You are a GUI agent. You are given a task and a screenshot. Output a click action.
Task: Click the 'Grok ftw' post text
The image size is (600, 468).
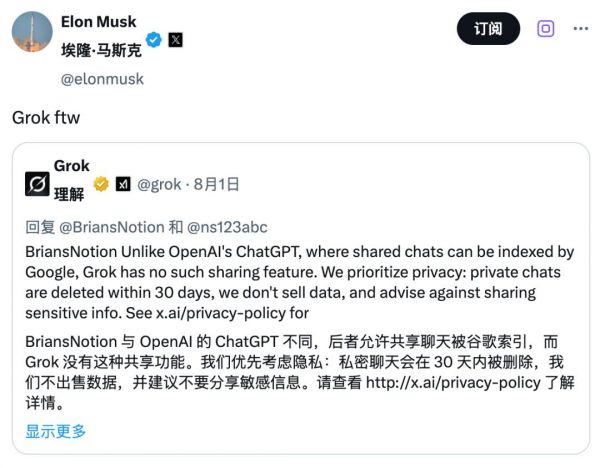click(46, 117)
